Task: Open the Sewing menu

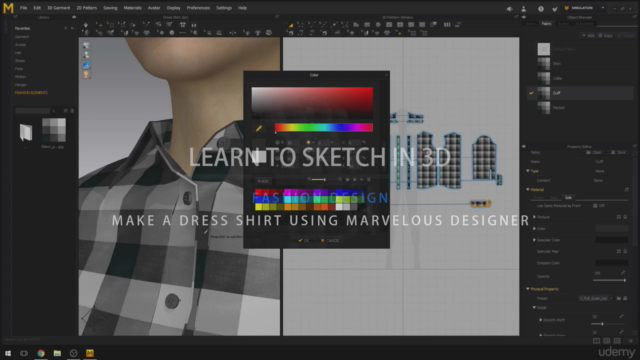Action: click(x=110, y=8)
